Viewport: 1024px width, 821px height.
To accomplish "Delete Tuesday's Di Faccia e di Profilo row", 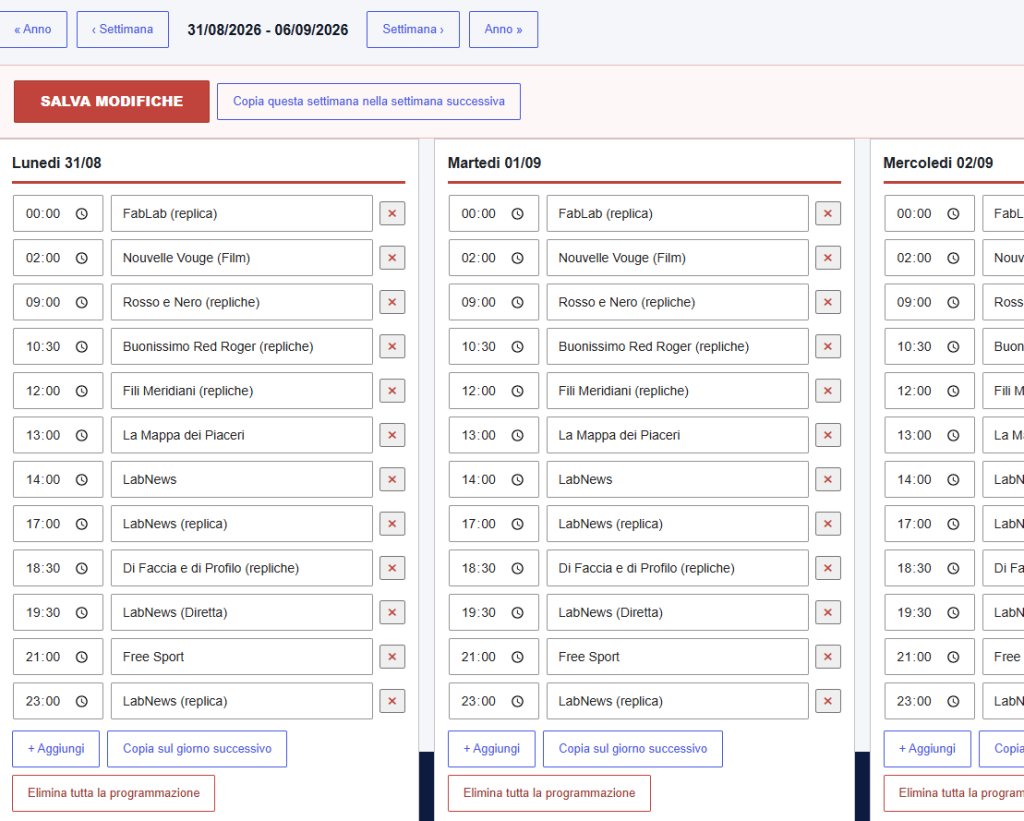I will point(827,568).
